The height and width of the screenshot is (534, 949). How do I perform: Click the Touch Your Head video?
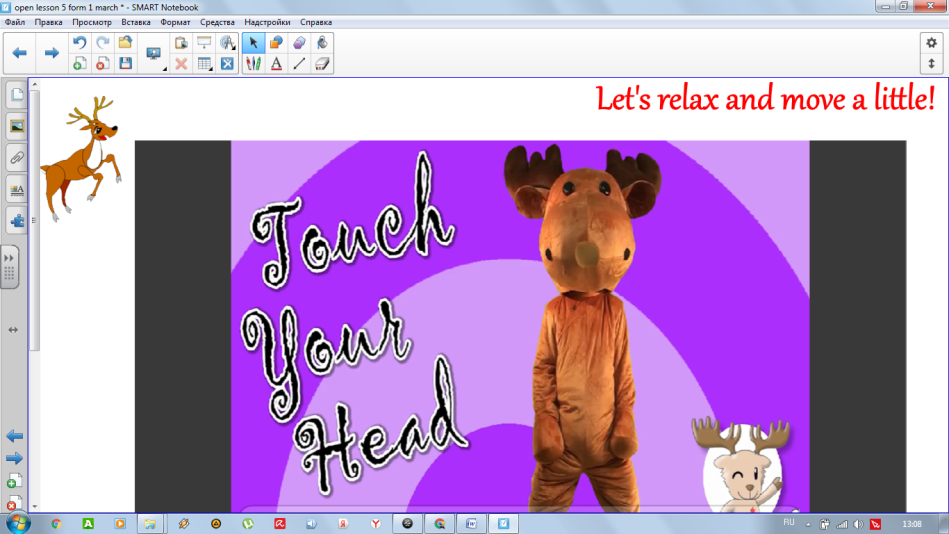pyautogui.click(x=520, y=326)
